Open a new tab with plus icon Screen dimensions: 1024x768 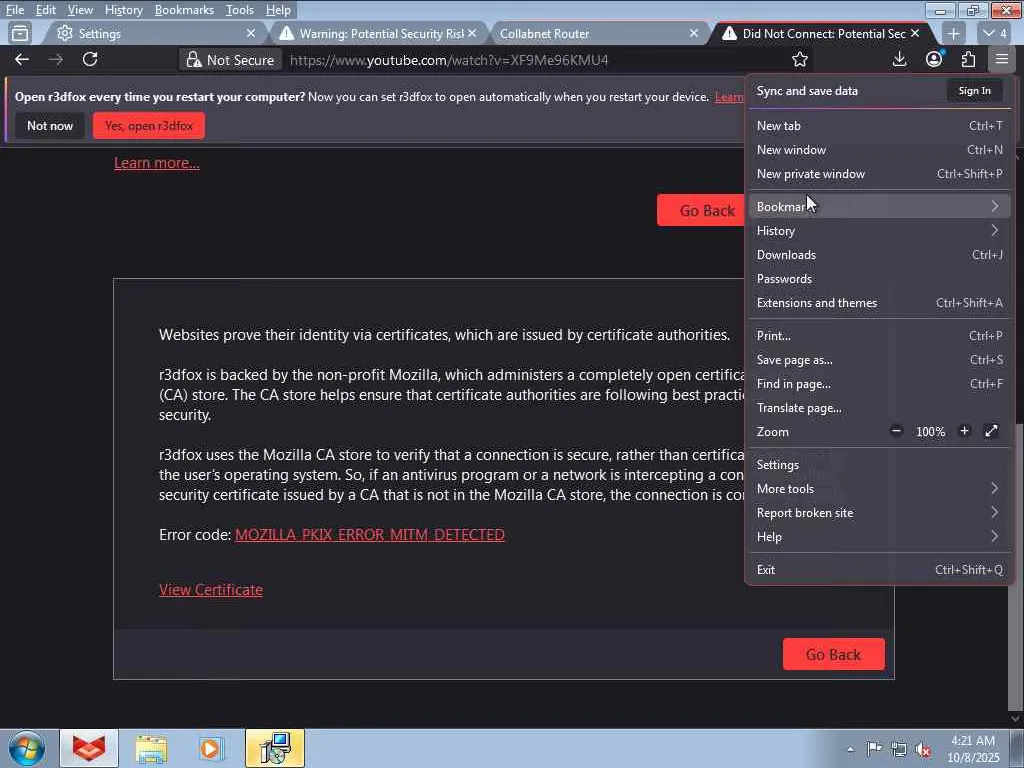pos(953,33)
